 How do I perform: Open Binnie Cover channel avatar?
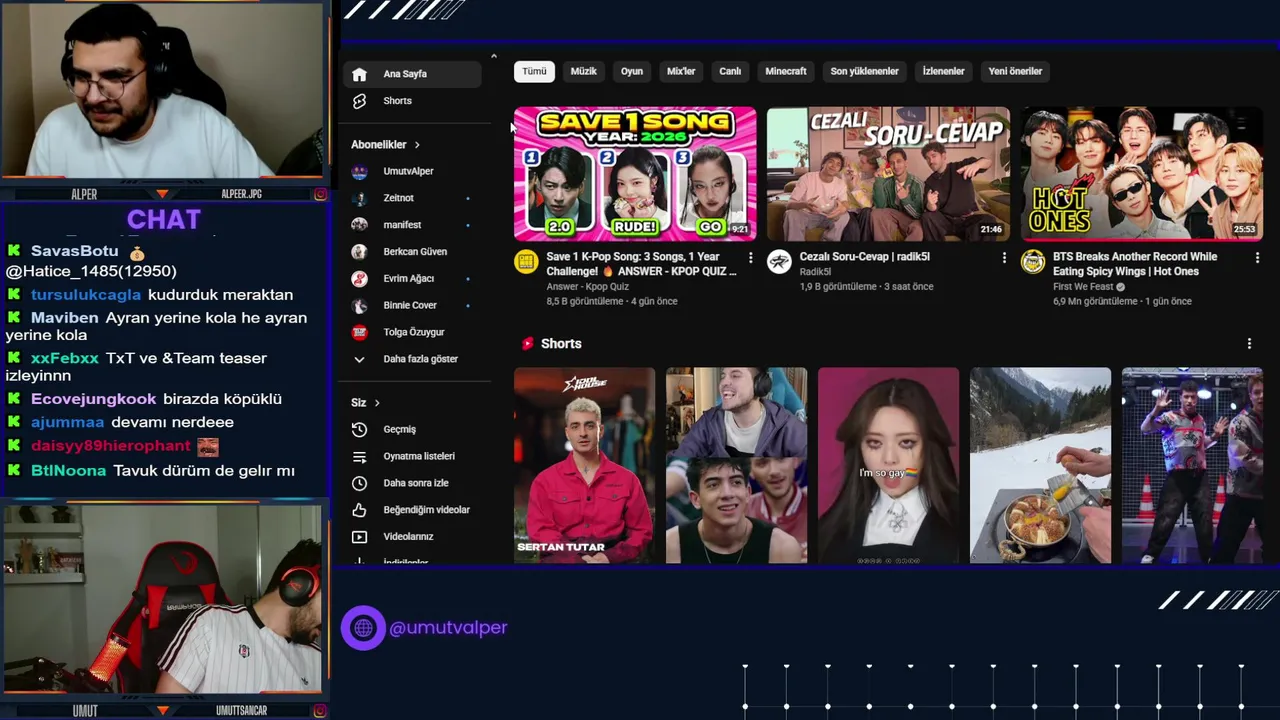(x=360, y=305)
